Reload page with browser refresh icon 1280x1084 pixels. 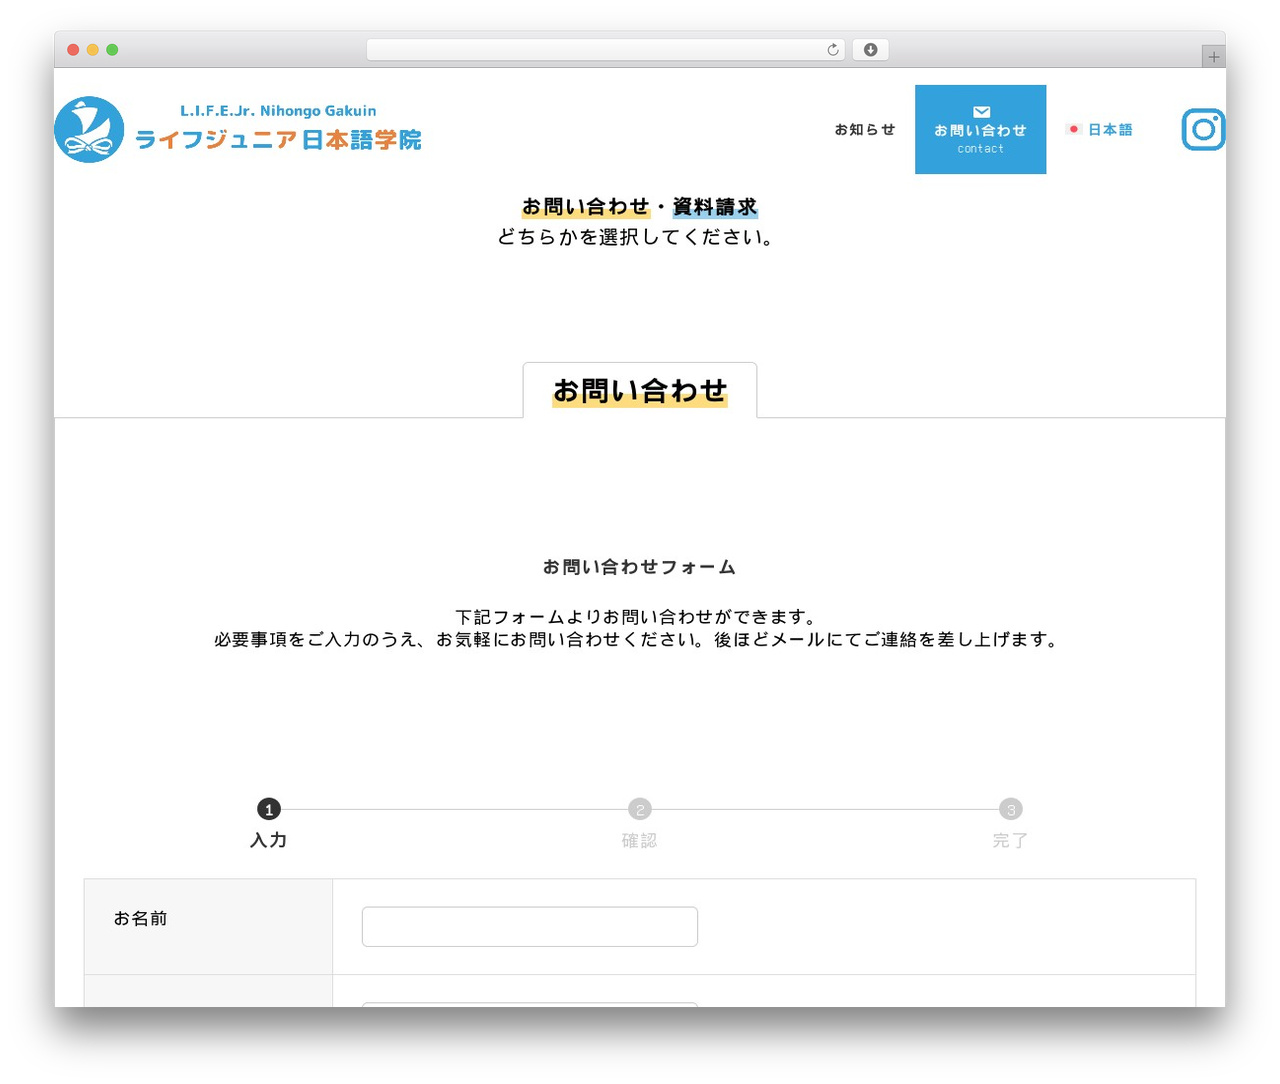tap(833, 50)
